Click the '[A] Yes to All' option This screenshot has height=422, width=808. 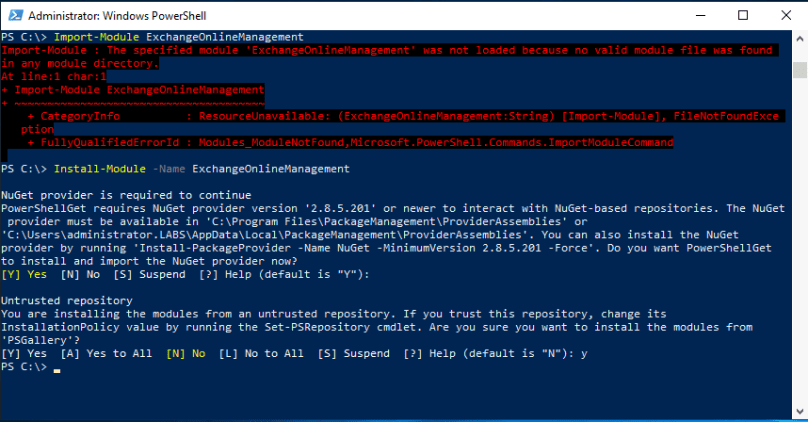105,354
